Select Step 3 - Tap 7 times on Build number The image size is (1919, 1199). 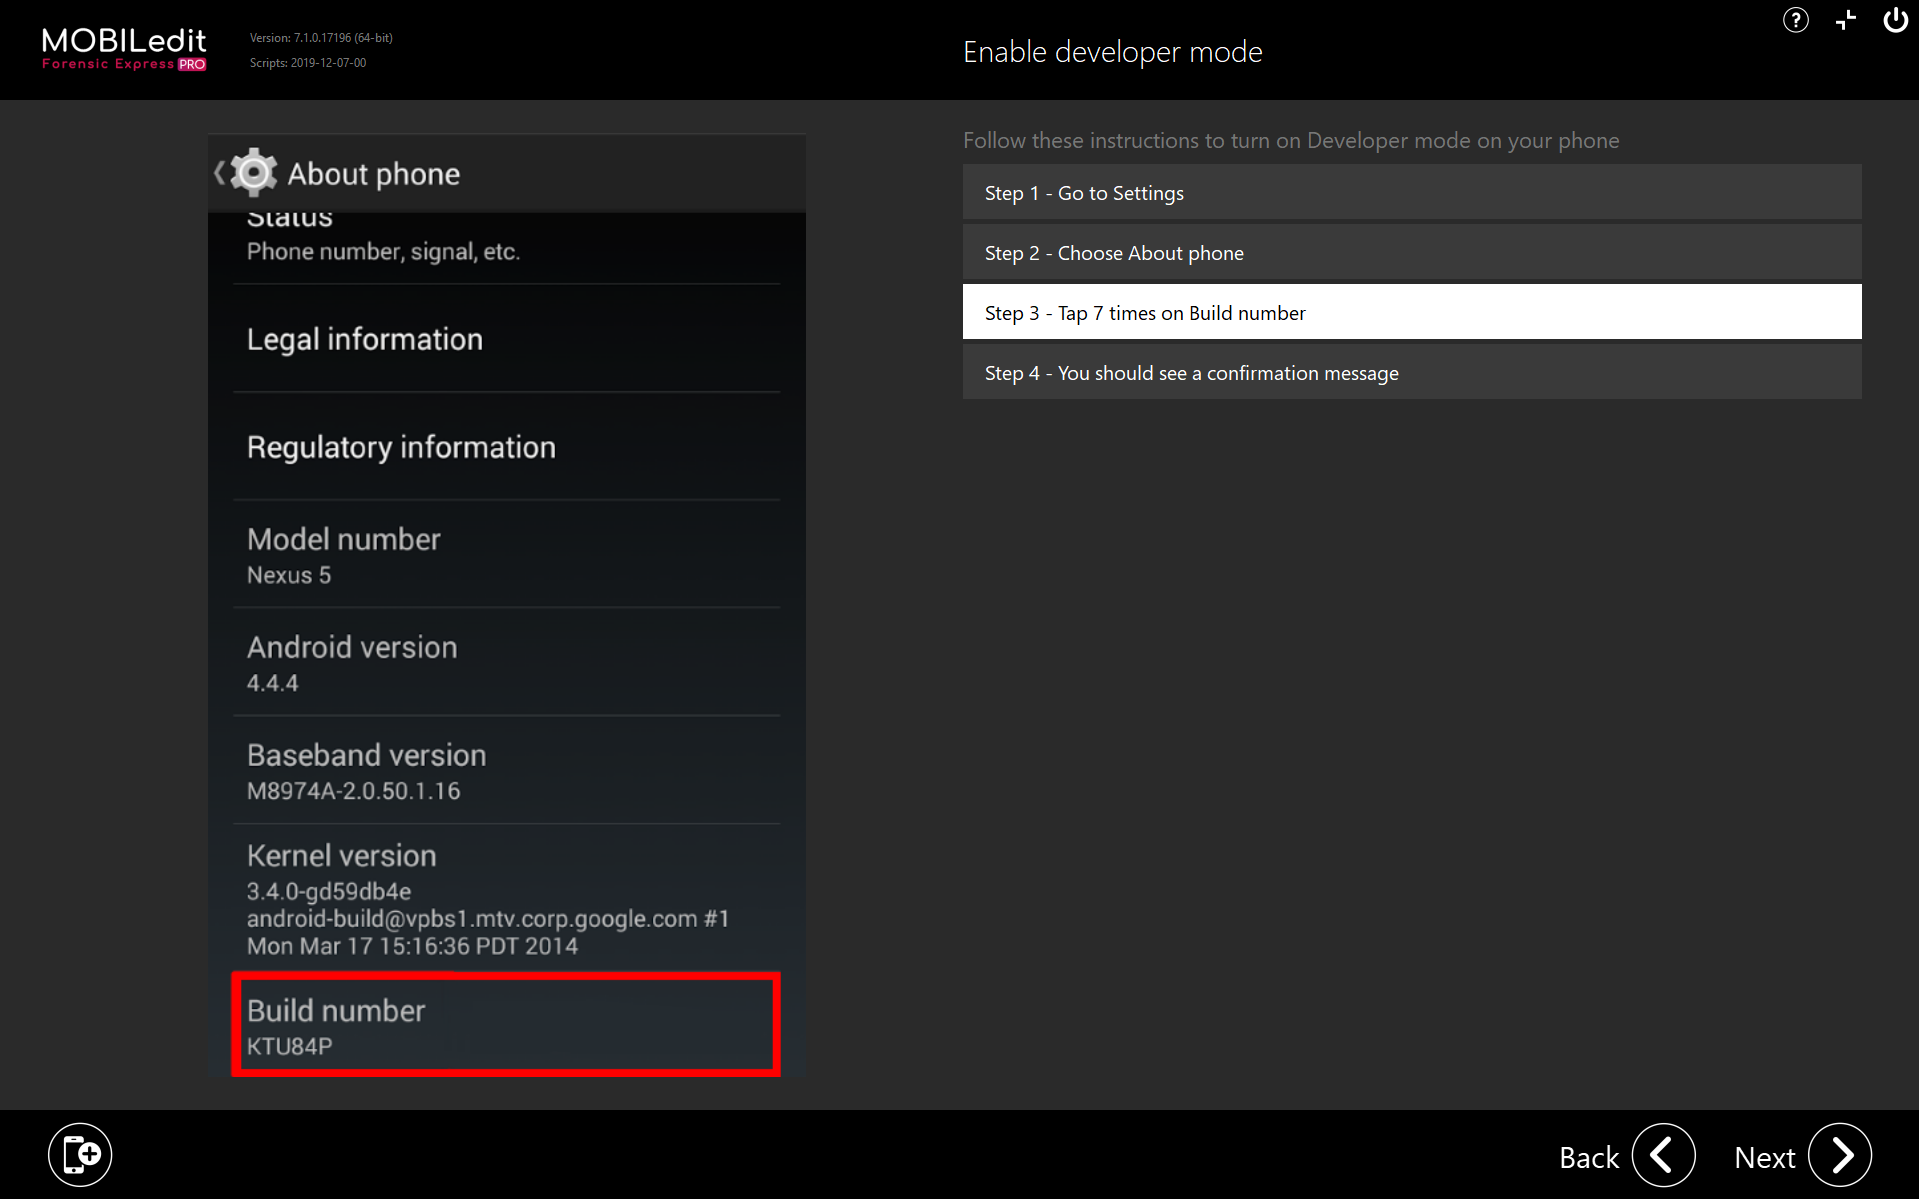[1412, 312]
